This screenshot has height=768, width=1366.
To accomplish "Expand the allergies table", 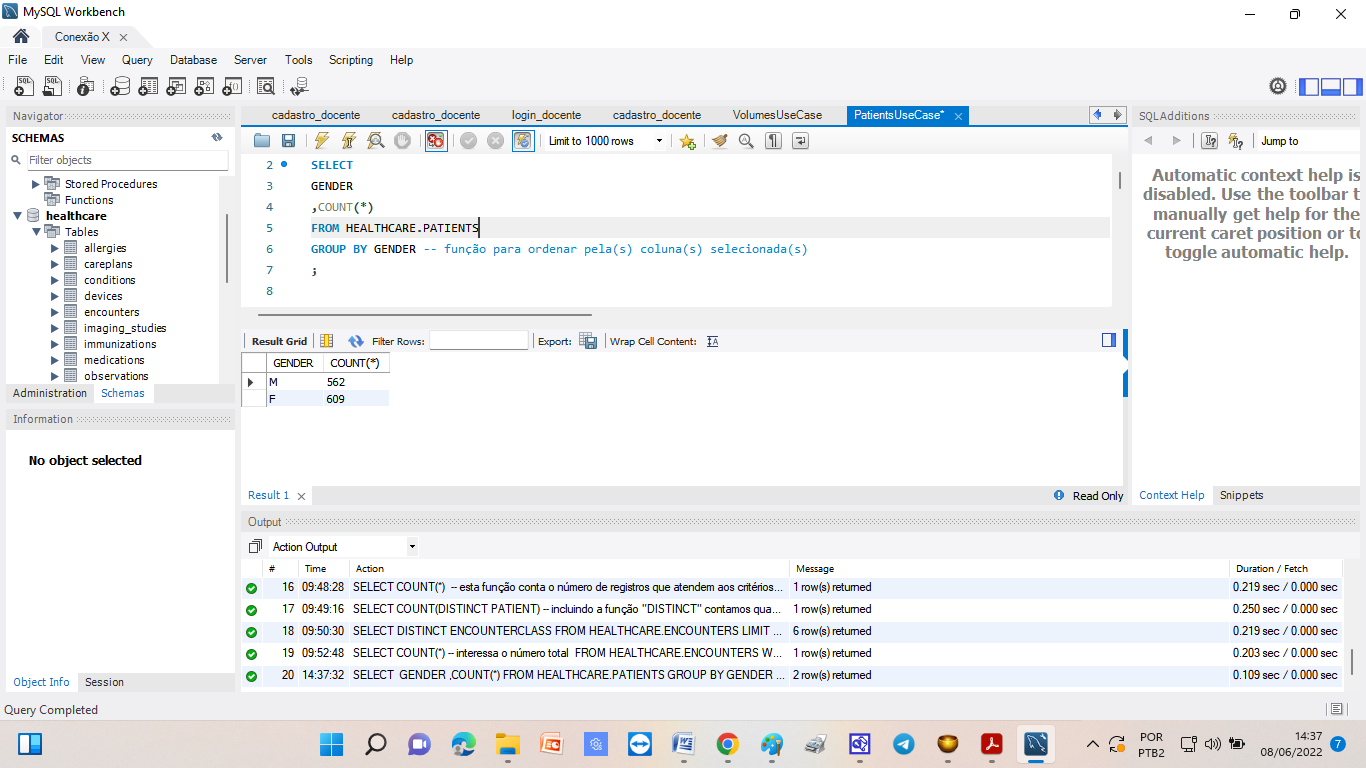I will 55,248.
